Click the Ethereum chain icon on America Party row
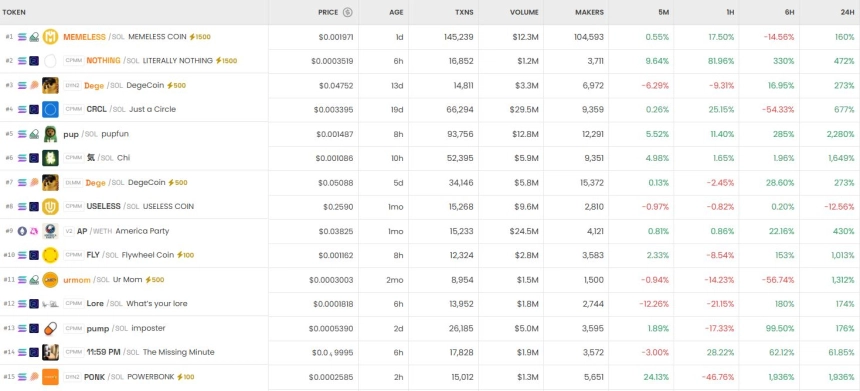Viewport: 860px width, 391px height. point(22,231)
